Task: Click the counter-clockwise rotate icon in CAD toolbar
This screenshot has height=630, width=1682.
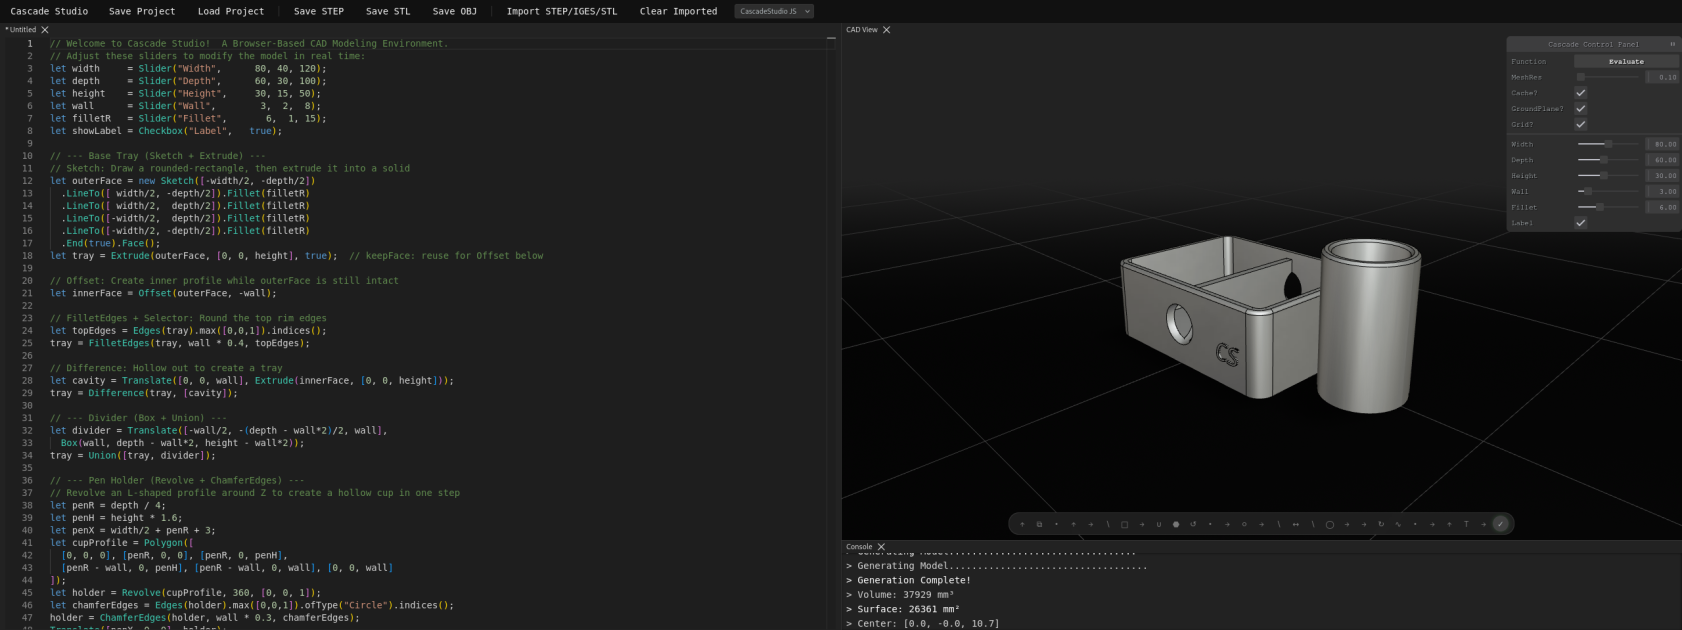Action: 1193,524
